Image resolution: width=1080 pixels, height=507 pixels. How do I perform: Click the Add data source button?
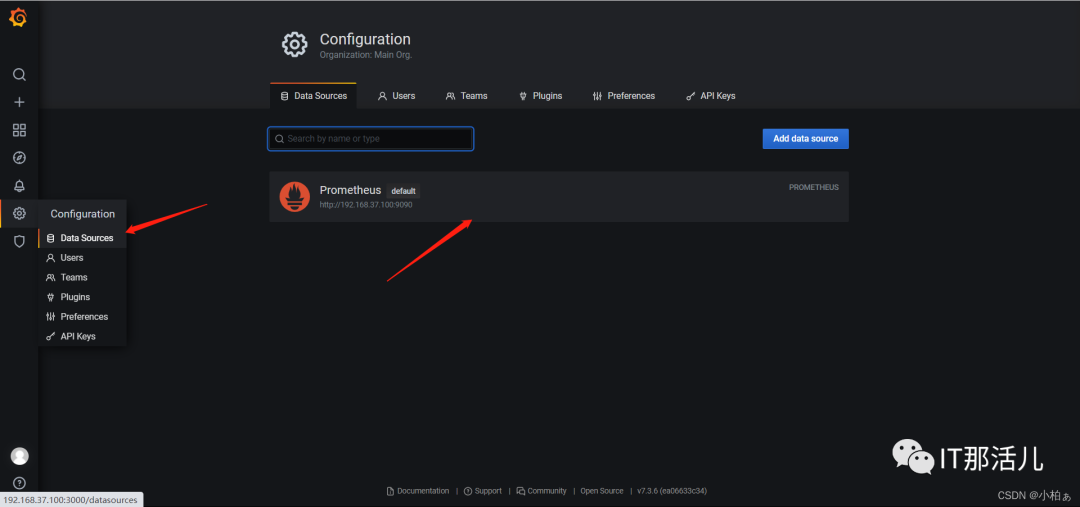tap(805, 138)
